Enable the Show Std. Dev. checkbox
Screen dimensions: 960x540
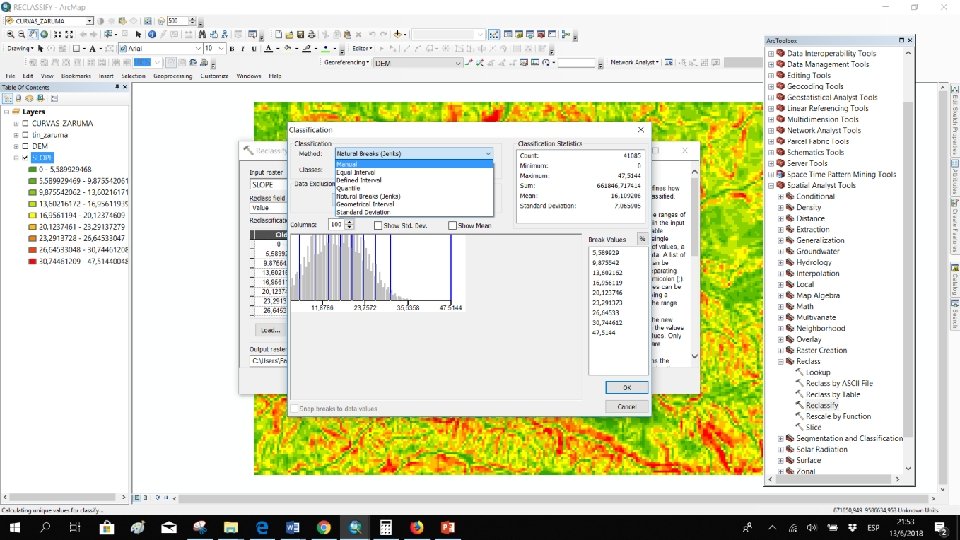(378, 225)
